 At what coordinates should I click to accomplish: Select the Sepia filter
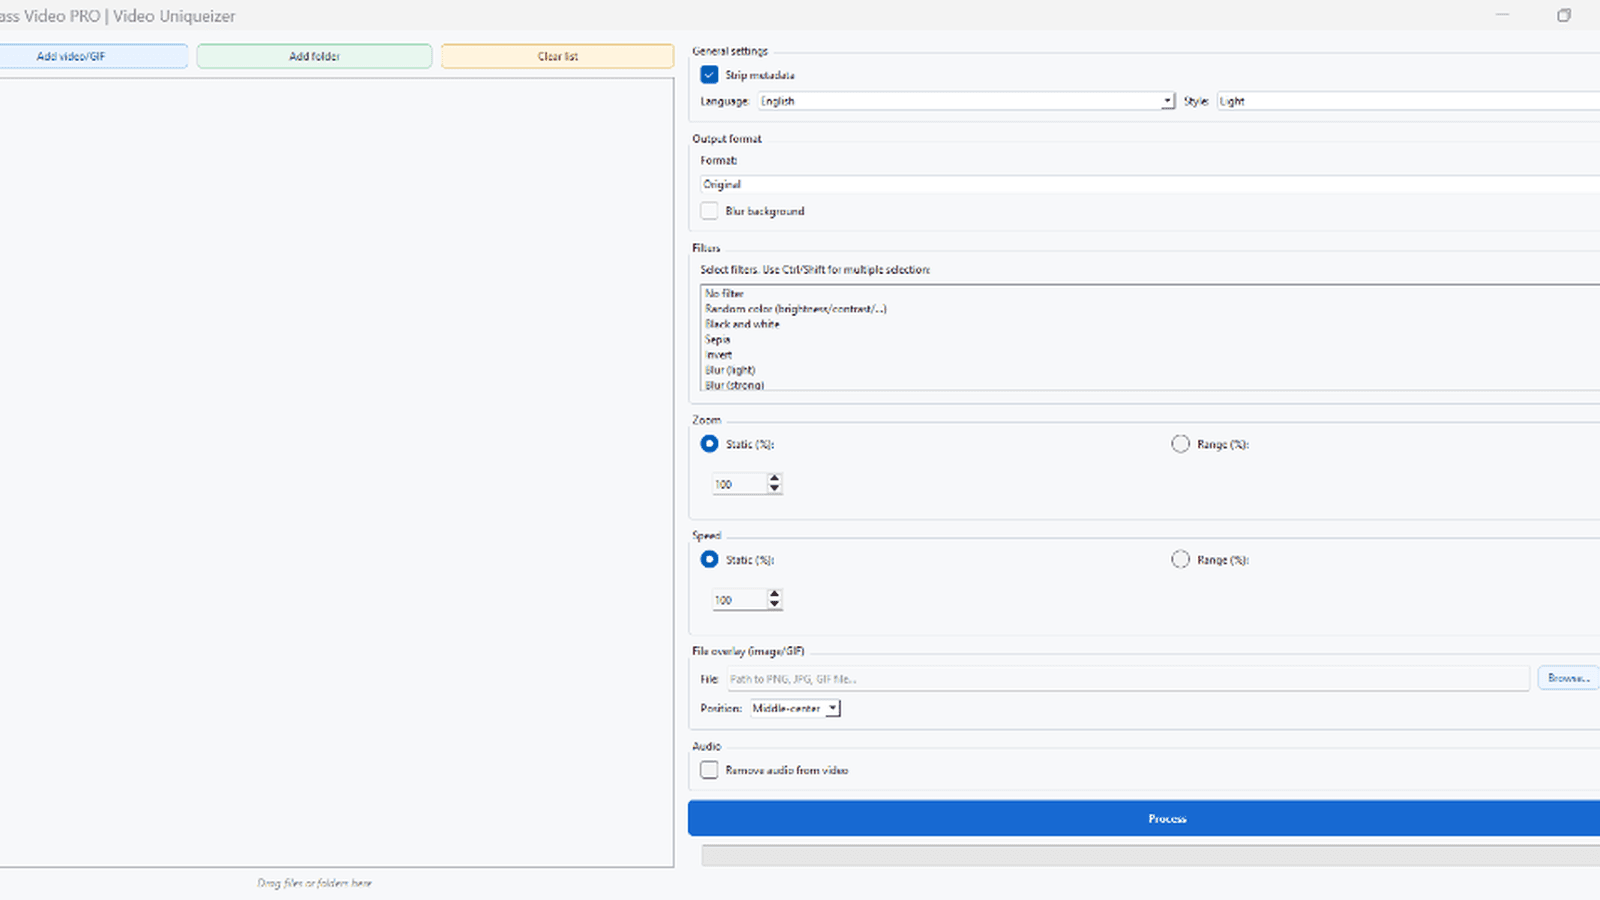(x=1150, y=339)
